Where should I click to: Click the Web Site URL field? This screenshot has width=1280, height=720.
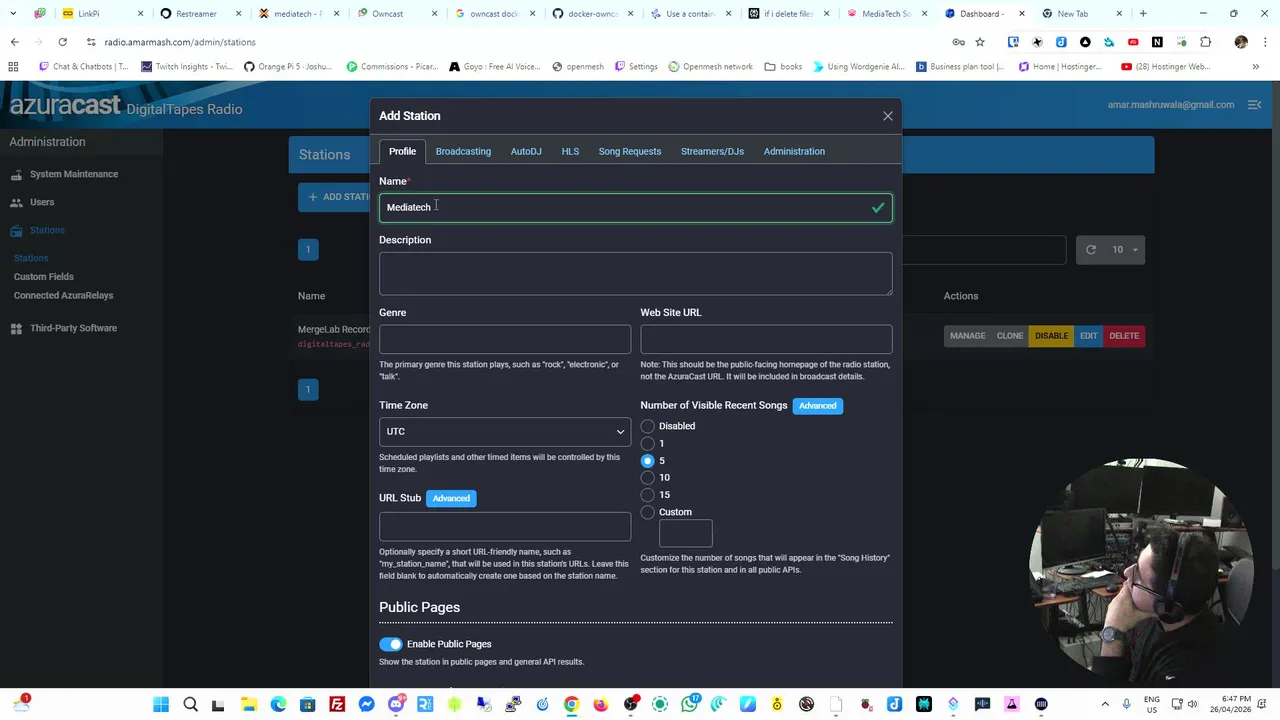click(766, 339)
